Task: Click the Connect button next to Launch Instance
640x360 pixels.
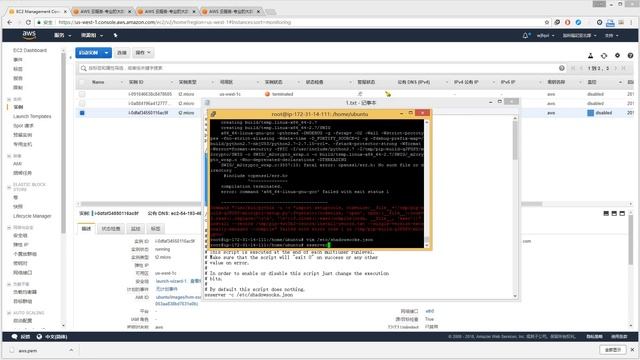Action: click(x=122, y=53)
